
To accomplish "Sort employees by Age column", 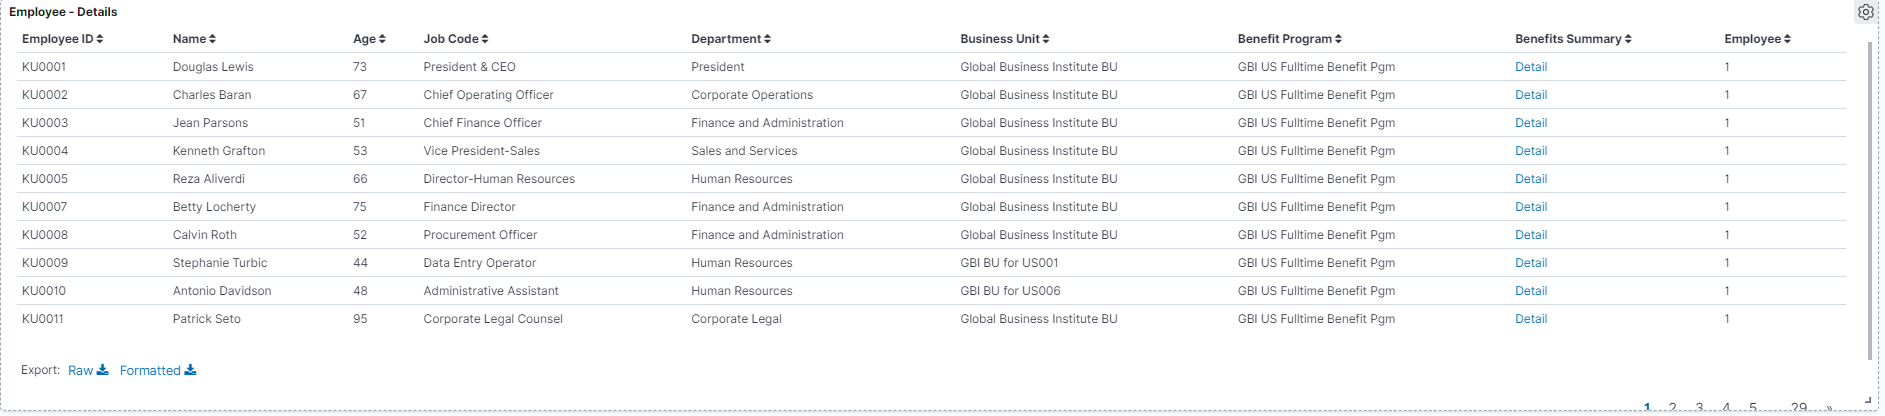I will click(x=369, y=39).
